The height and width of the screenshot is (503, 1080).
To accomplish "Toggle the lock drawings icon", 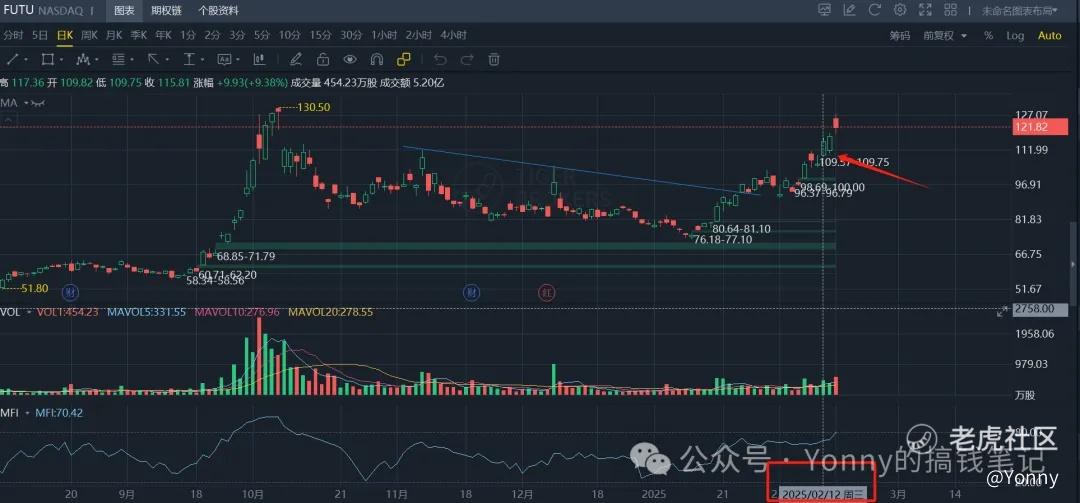I will pos(323,59).
